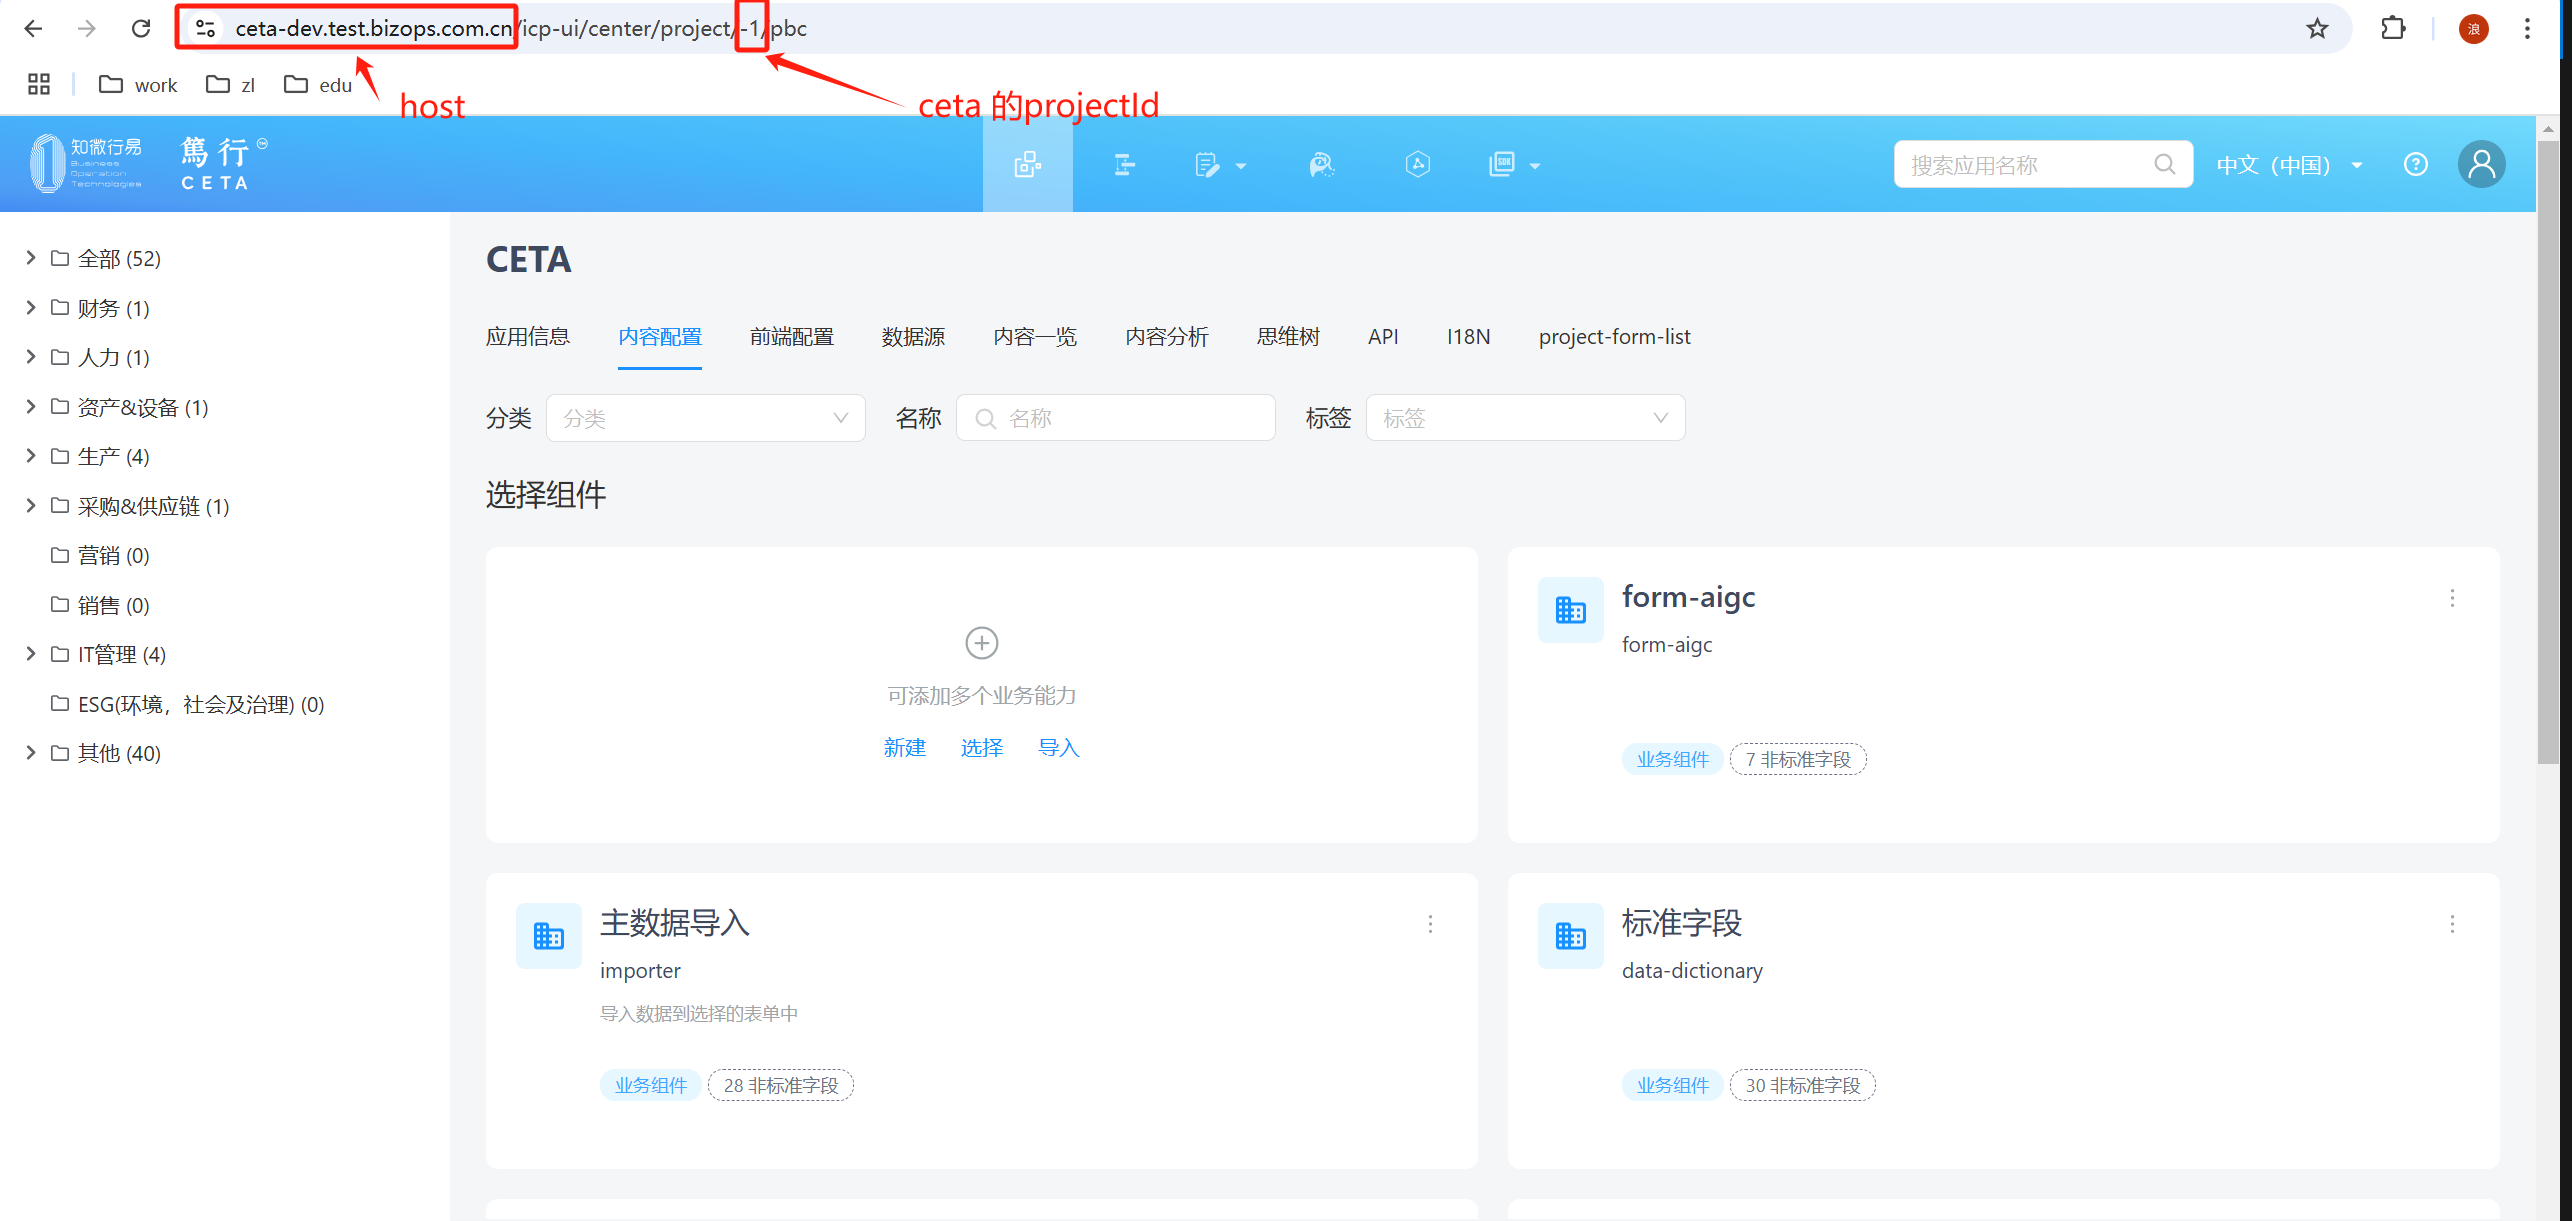Viewport: 2572px width, 1221px height.
Task: Click the 标准字段 card icon
Action: click(x=1571, y=936)
